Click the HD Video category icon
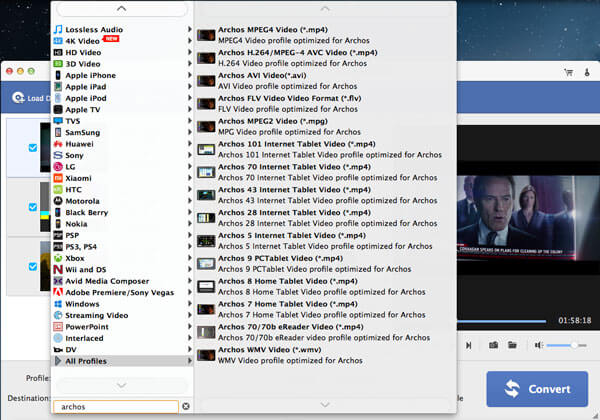 [x=58, y=52]
